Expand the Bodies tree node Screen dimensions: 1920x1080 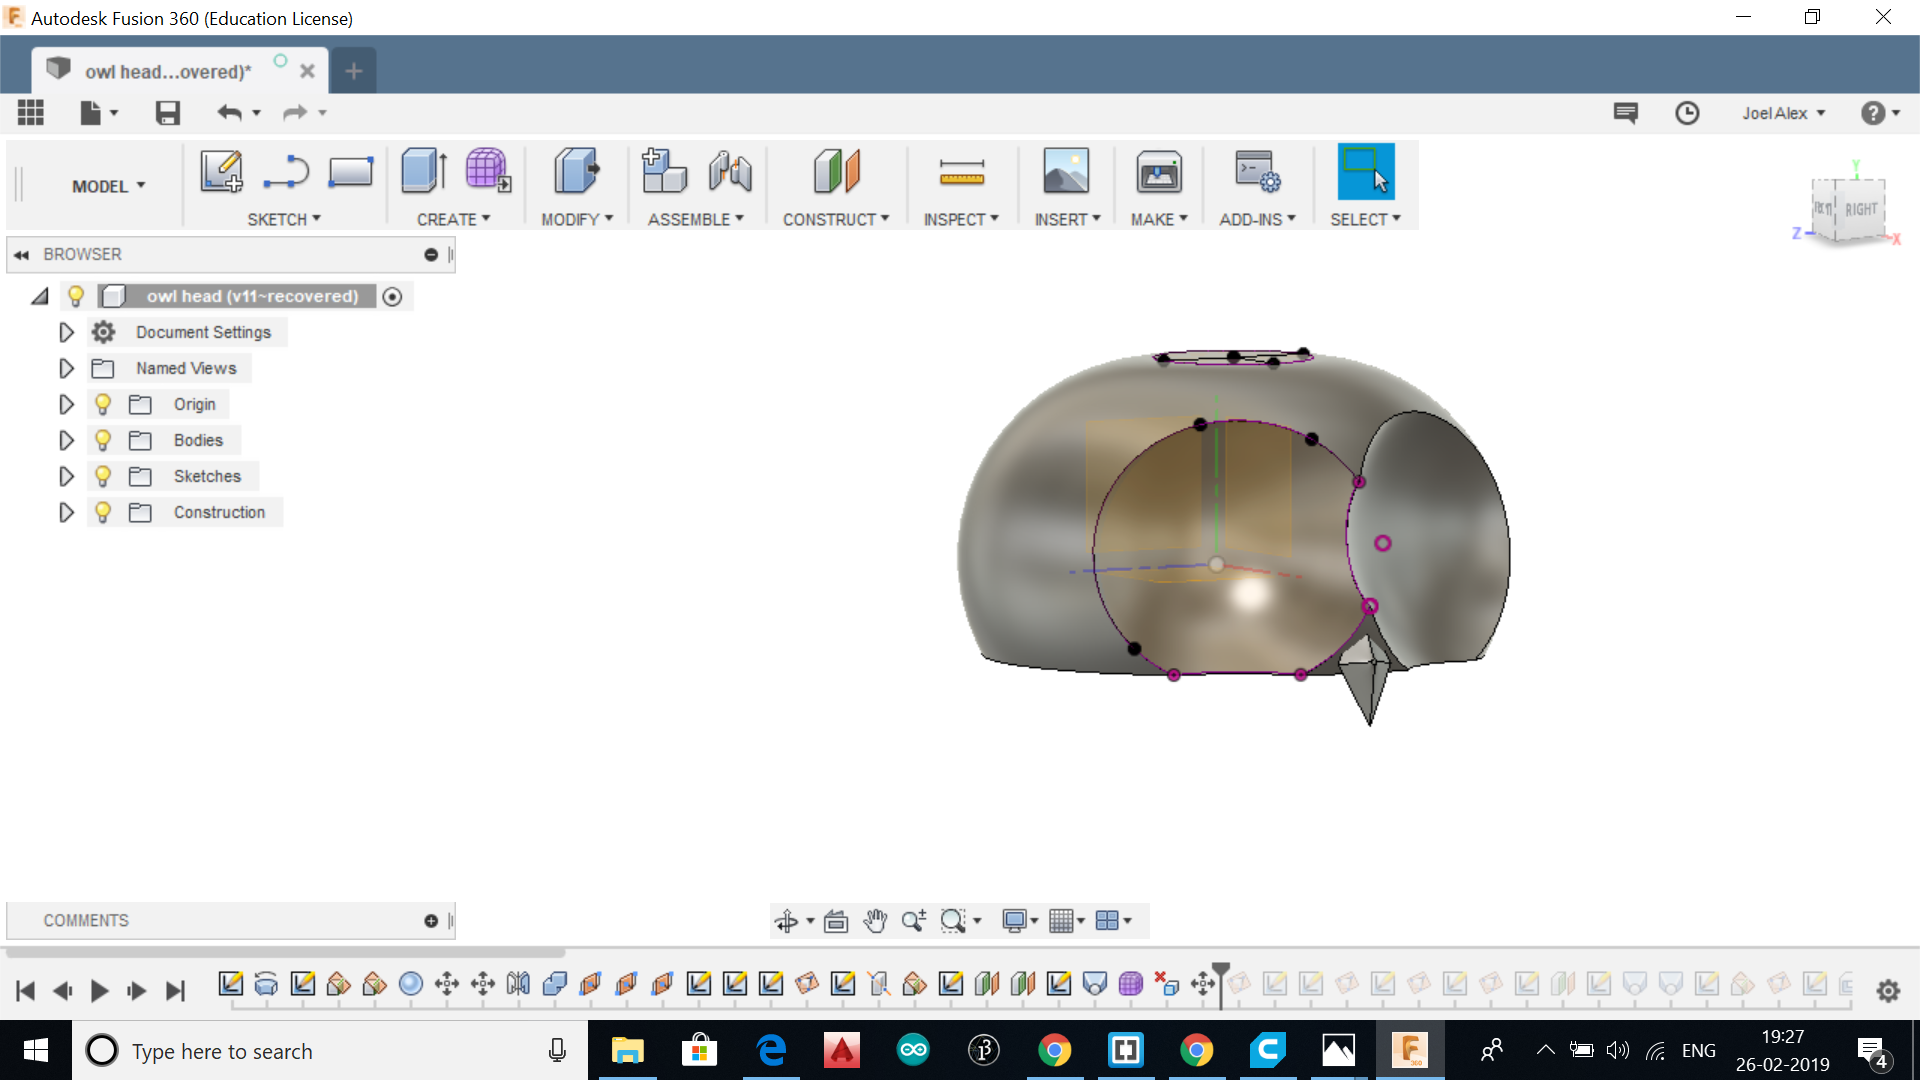click(66, 440)
